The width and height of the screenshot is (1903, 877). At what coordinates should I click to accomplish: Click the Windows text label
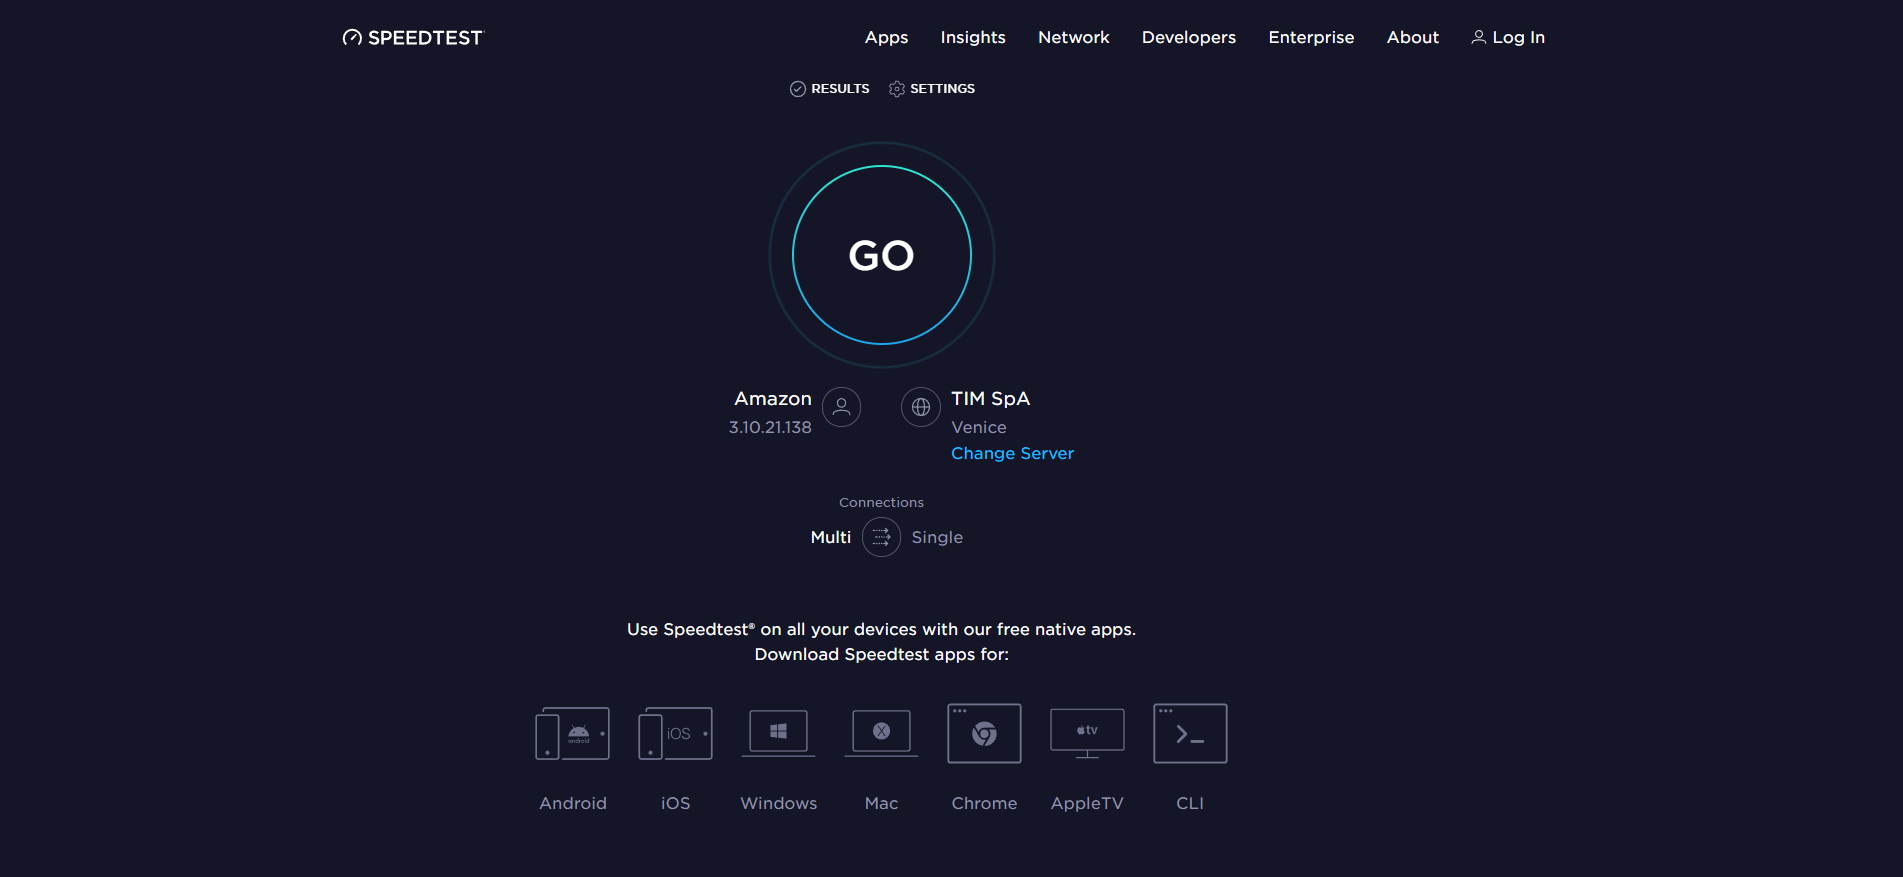point(778,803)
